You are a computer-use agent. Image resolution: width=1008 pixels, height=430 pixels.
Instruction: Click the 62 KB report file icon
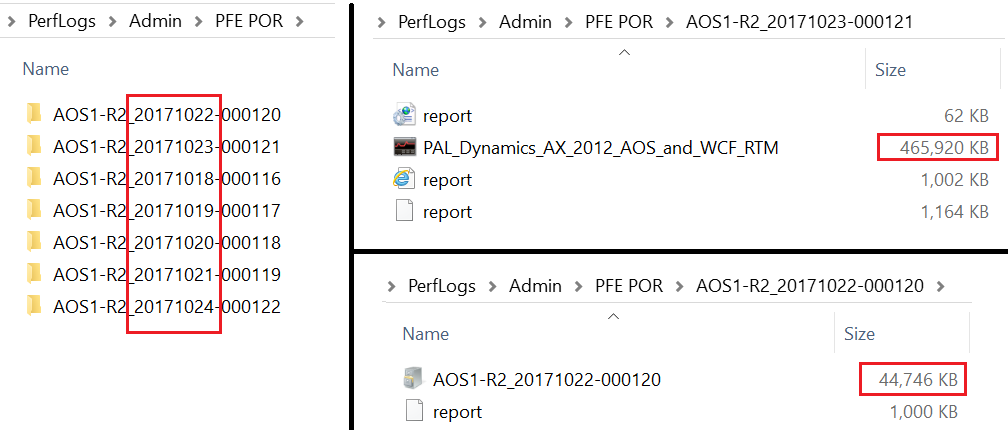pyautogui.click(x=404, y=116)
